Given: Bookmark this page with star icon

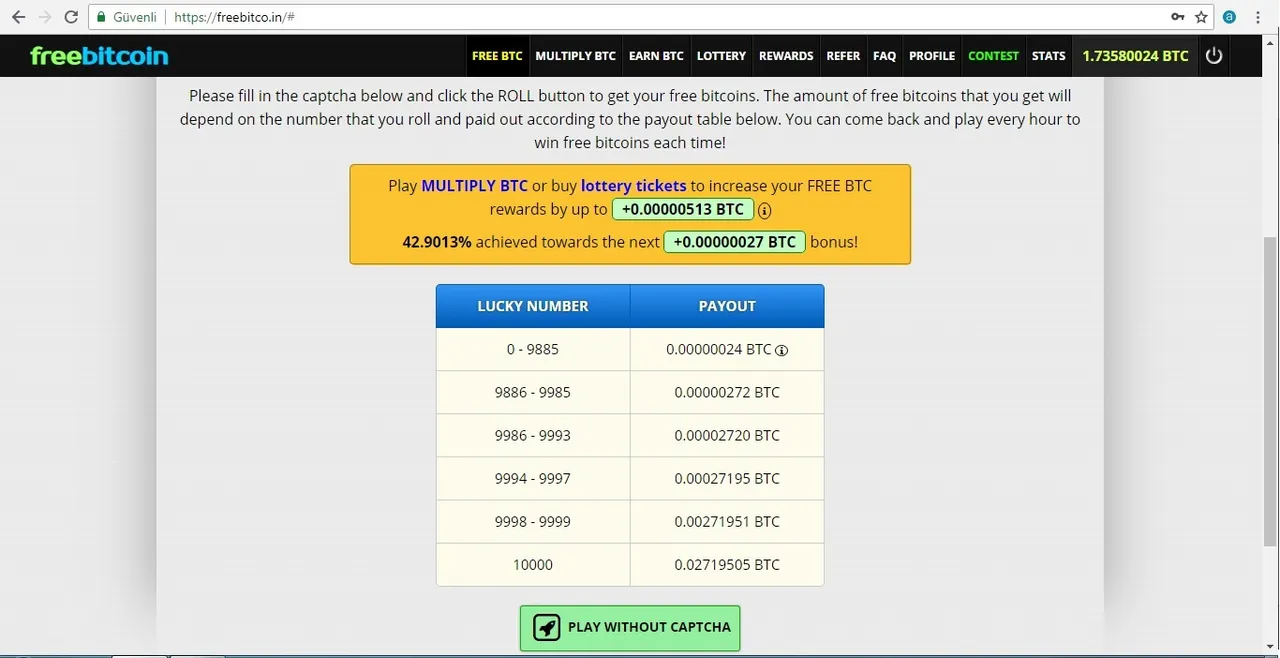Looking at the screenshot, I should coord(1201,17).
